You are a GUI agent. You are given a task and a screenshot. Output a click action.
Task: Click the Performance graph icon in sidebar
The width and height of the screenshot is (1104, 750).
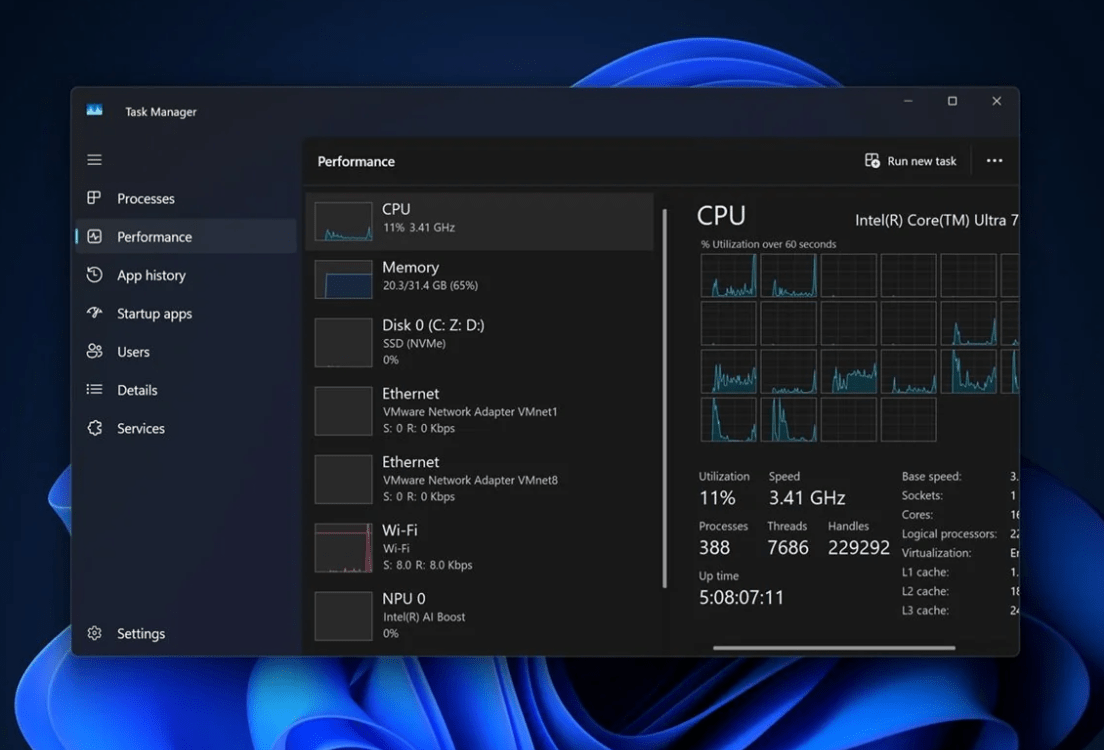(x=94, y=237)
